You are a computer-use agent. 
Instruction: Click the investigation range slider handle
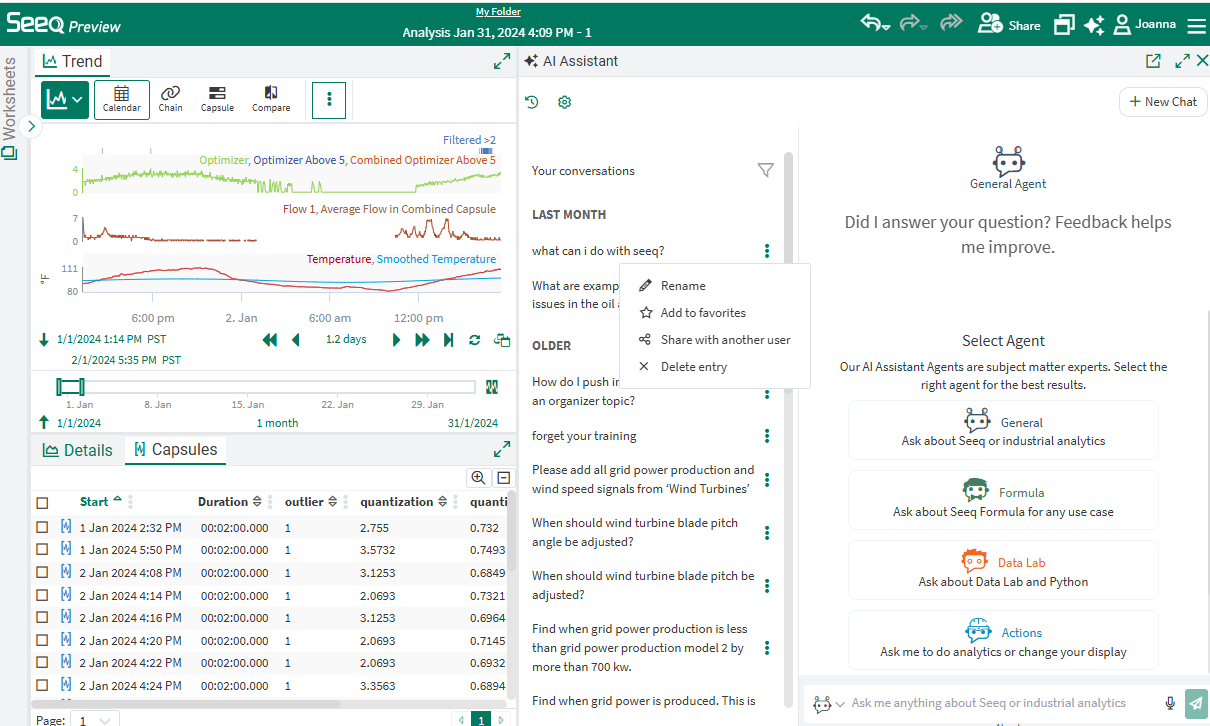70,386
